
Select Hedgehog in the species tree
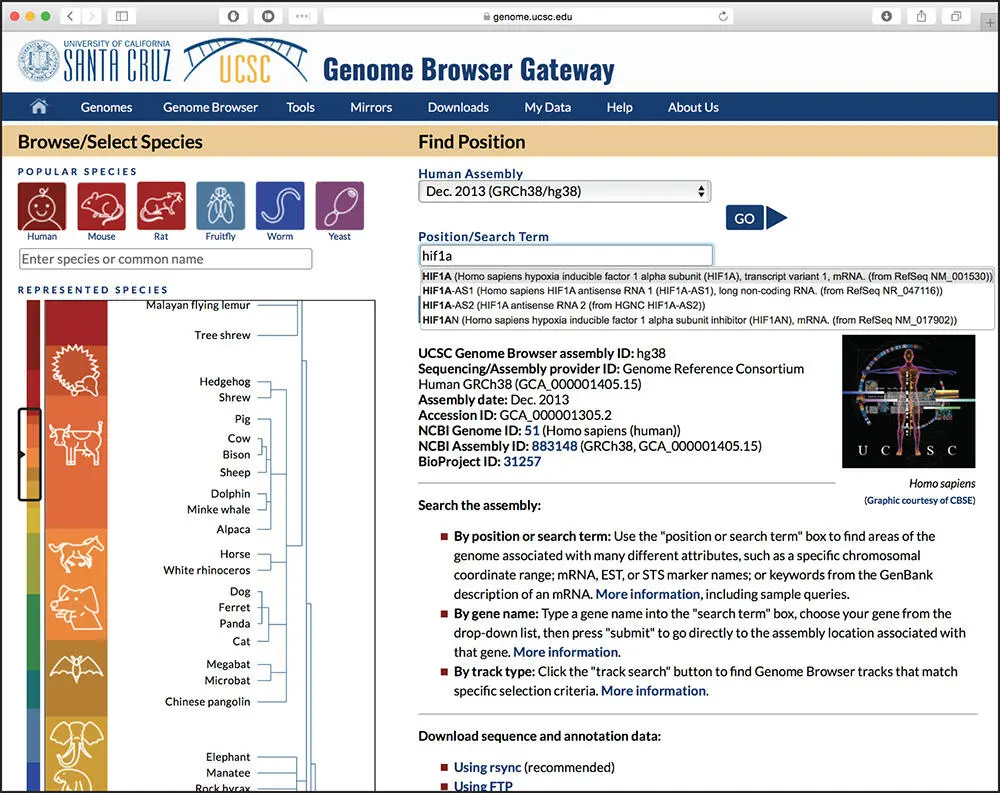[x=224, y=382]
